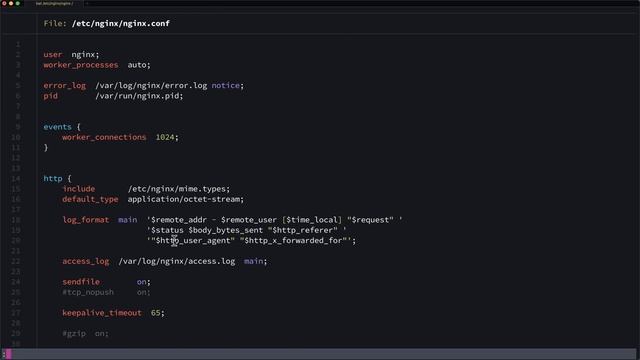Click "main" on the log_format line

(128, 220)
